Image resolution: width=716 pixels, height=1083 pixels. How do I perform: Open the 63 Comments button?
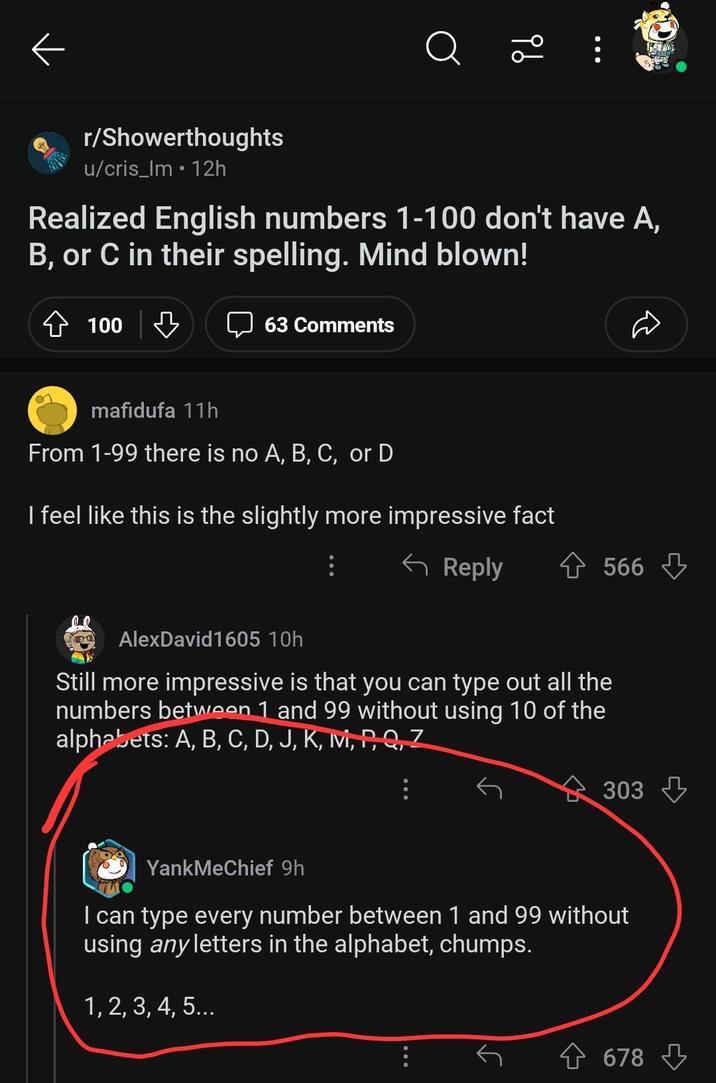point(310,324)
